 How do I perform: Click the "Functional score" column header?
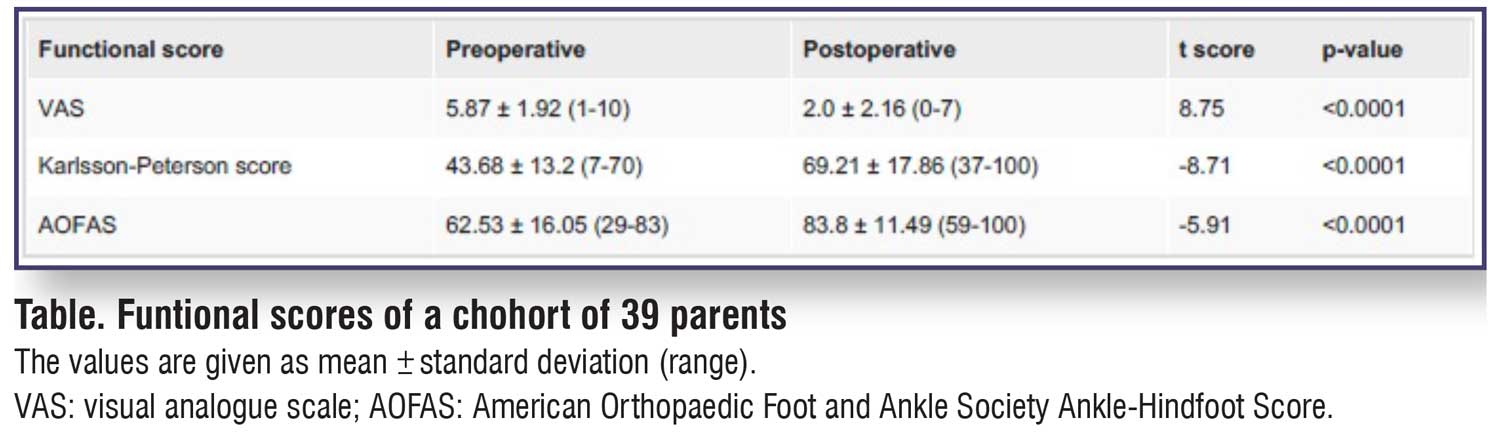(x=131, y=49)
